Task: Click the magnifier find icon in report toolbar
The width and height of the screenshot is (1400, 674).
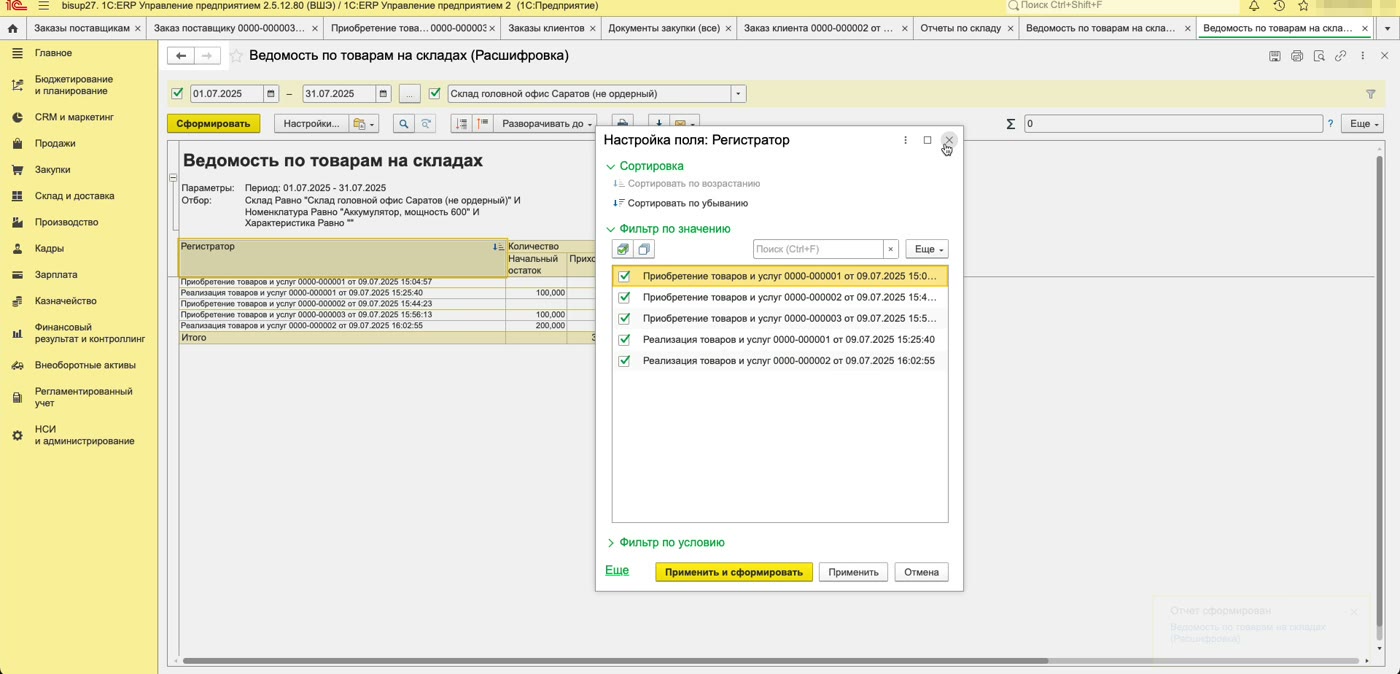Action: (x=403, y=124)
